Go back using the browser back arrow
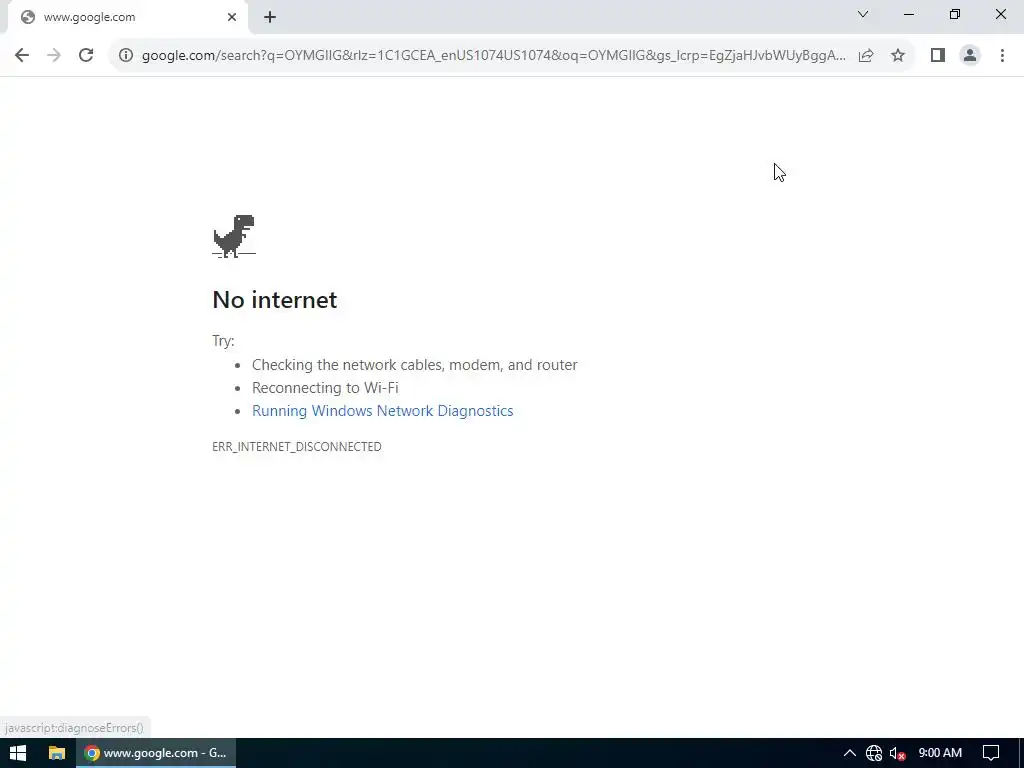The width and height of the screenshot is (1024, 768). 22,56
